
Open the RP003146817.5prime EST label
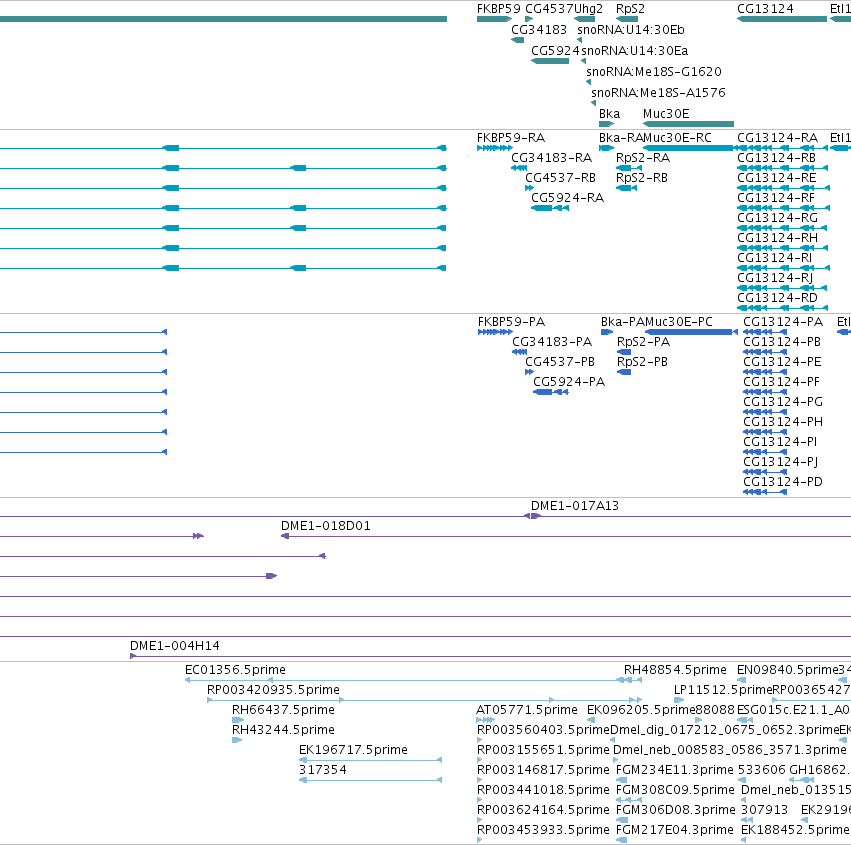click(543, 770)
